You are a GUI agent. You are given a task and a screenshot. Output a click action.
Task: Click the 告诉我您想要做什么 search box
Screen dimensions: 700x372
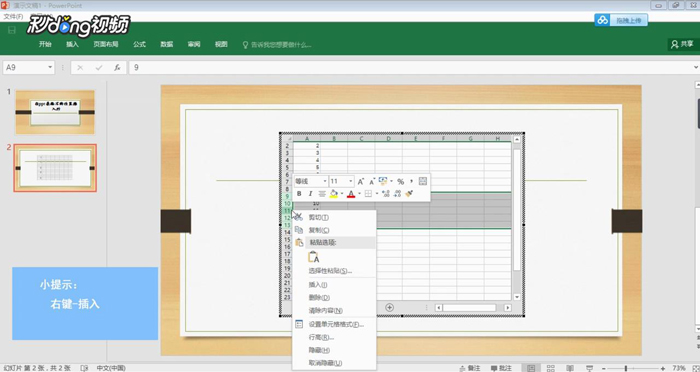tap(277, 45)
